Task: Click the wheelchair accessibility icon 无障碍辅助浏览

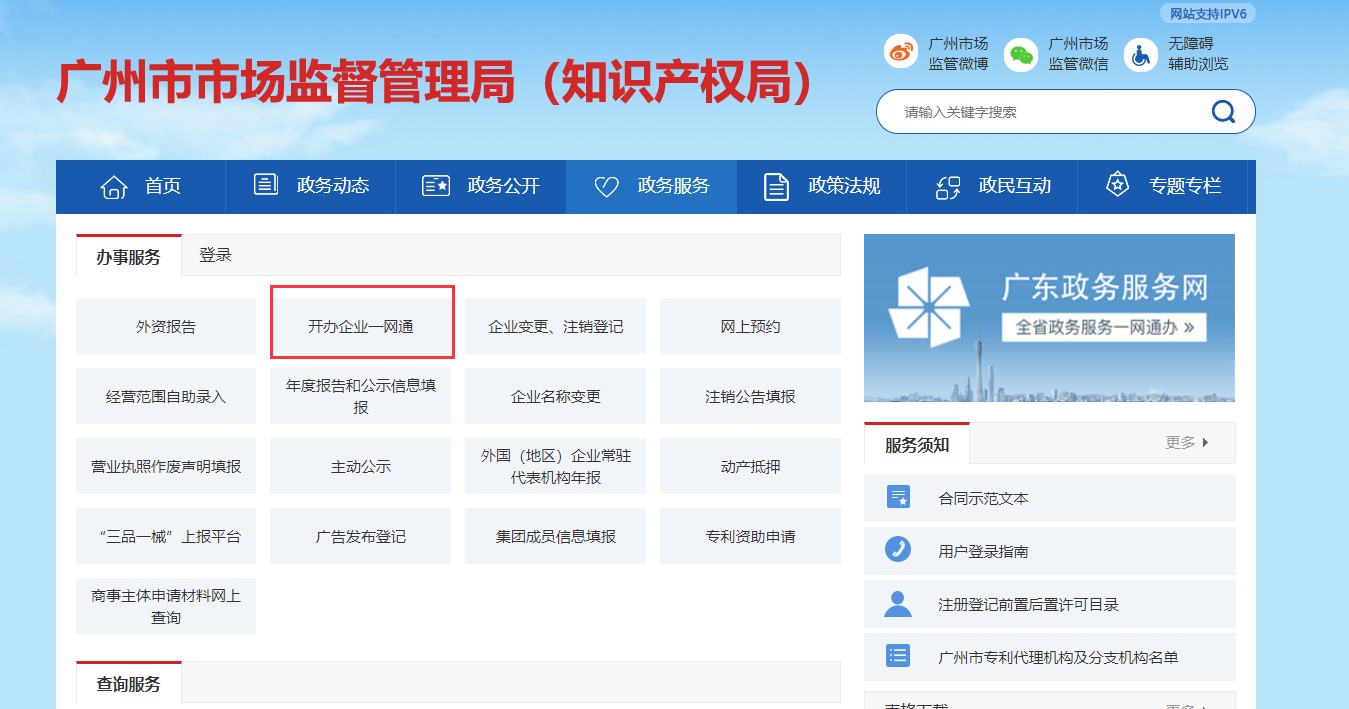Action: pos(1141,54)
